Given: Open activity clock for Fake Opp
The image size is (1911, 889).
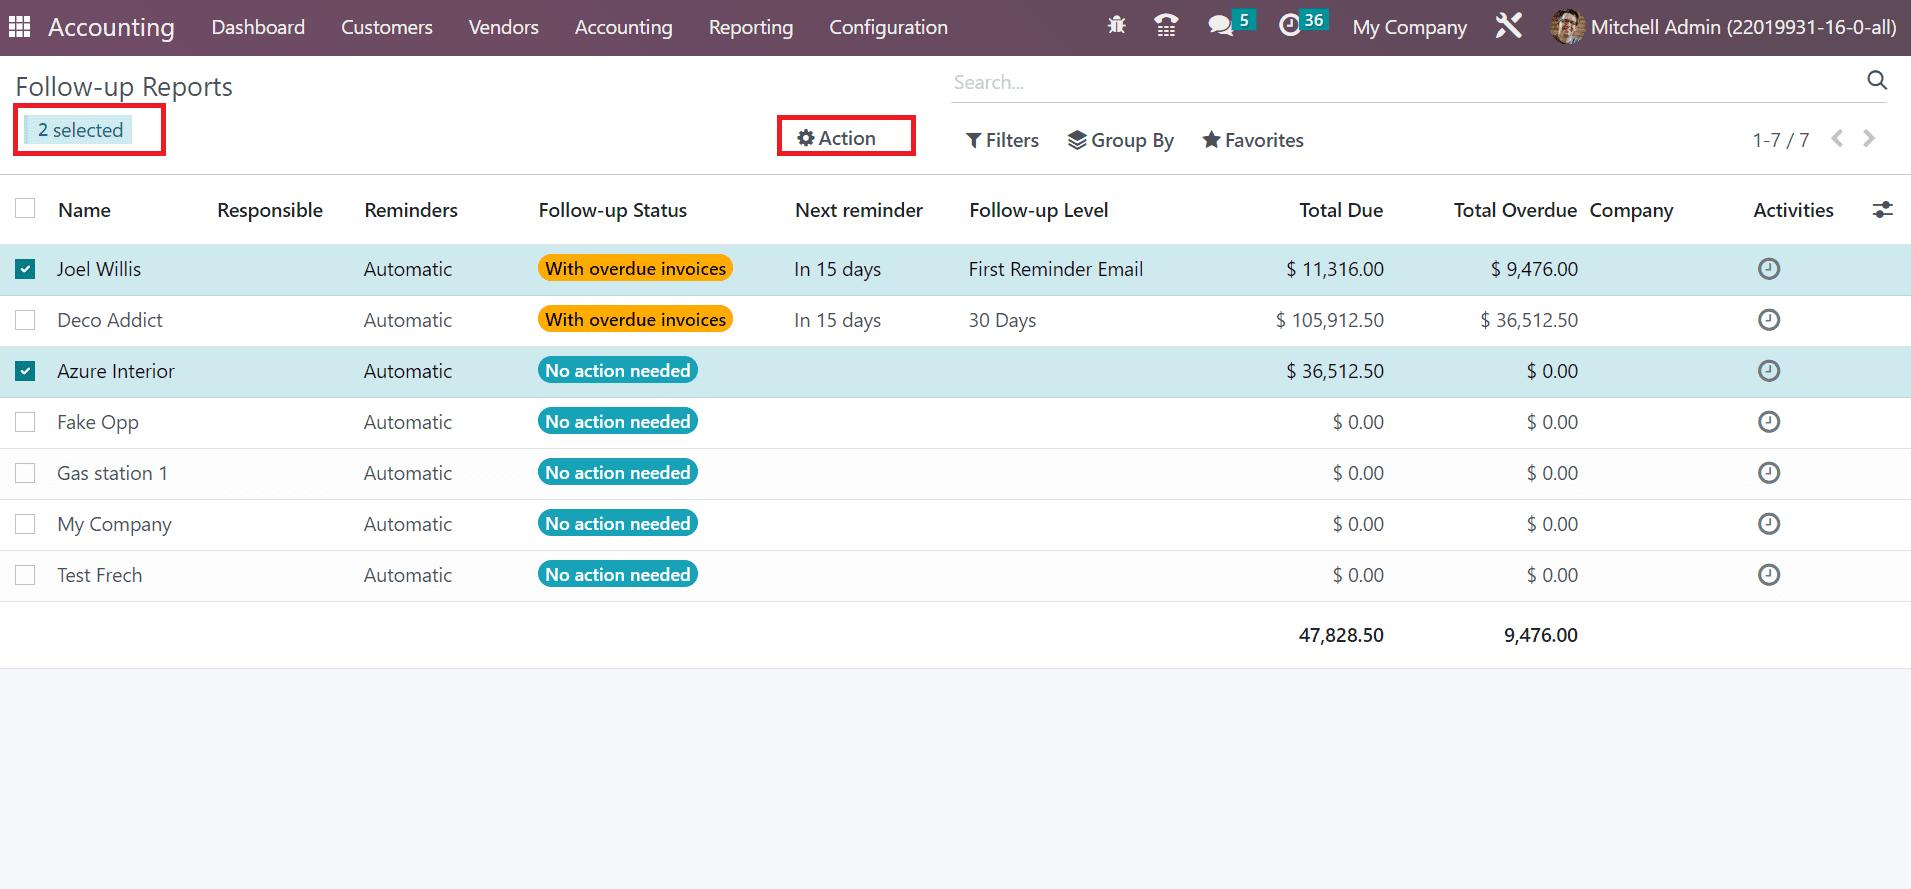Looking at the screenshot, I should click(1768, 422).
